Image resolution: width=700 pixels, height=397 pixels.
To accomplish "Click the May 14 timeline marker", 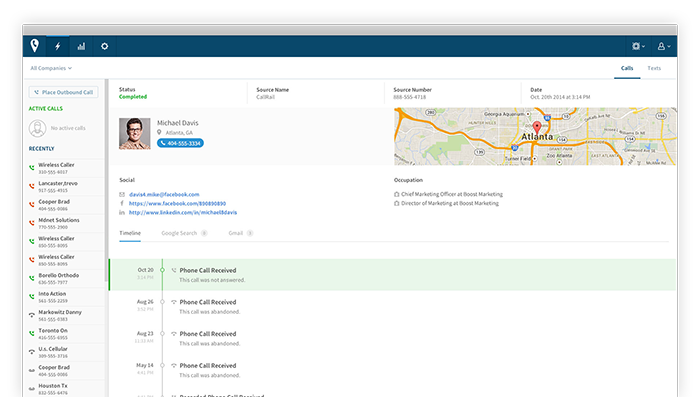I will 162,365.
